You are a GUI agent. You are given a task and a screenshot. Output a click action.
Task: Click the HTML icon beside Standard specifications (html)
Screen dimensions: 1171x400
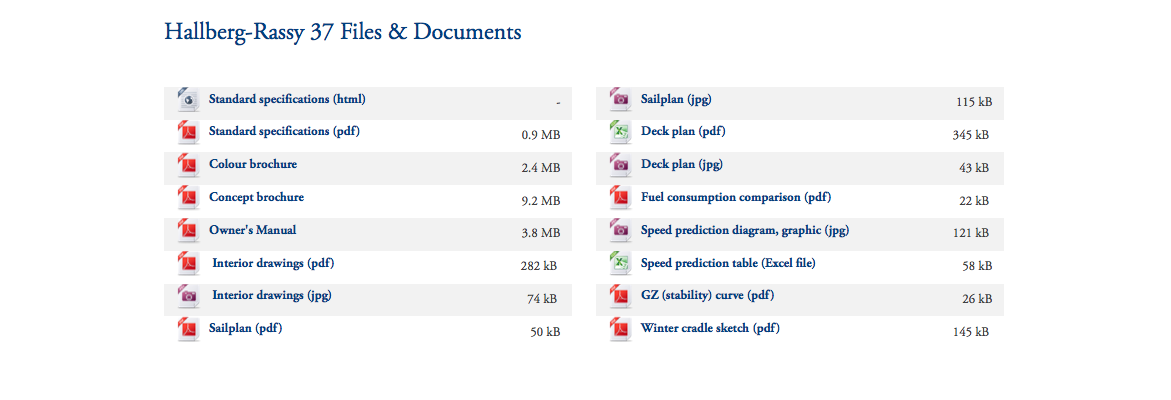189,100
